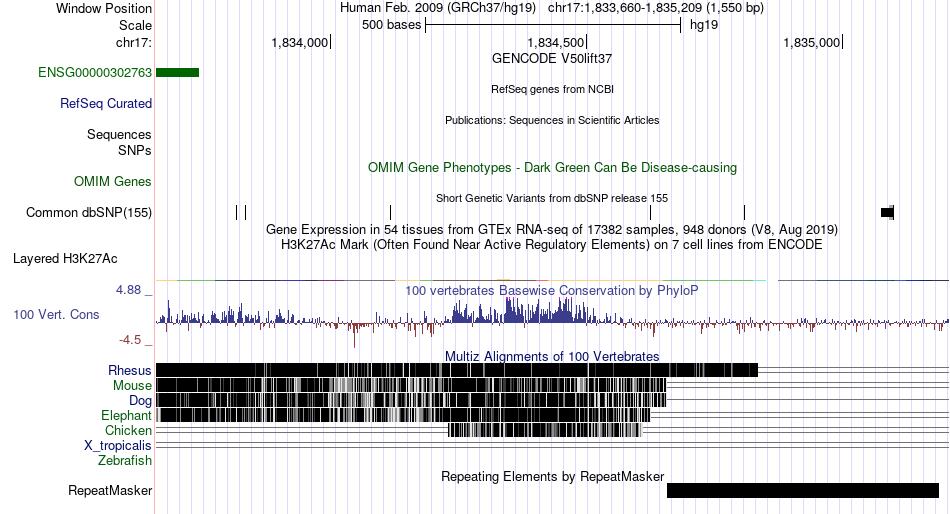
Task: Click Publications: Sequences in Scientific Articles title
Action: click(x=552, y=120)
